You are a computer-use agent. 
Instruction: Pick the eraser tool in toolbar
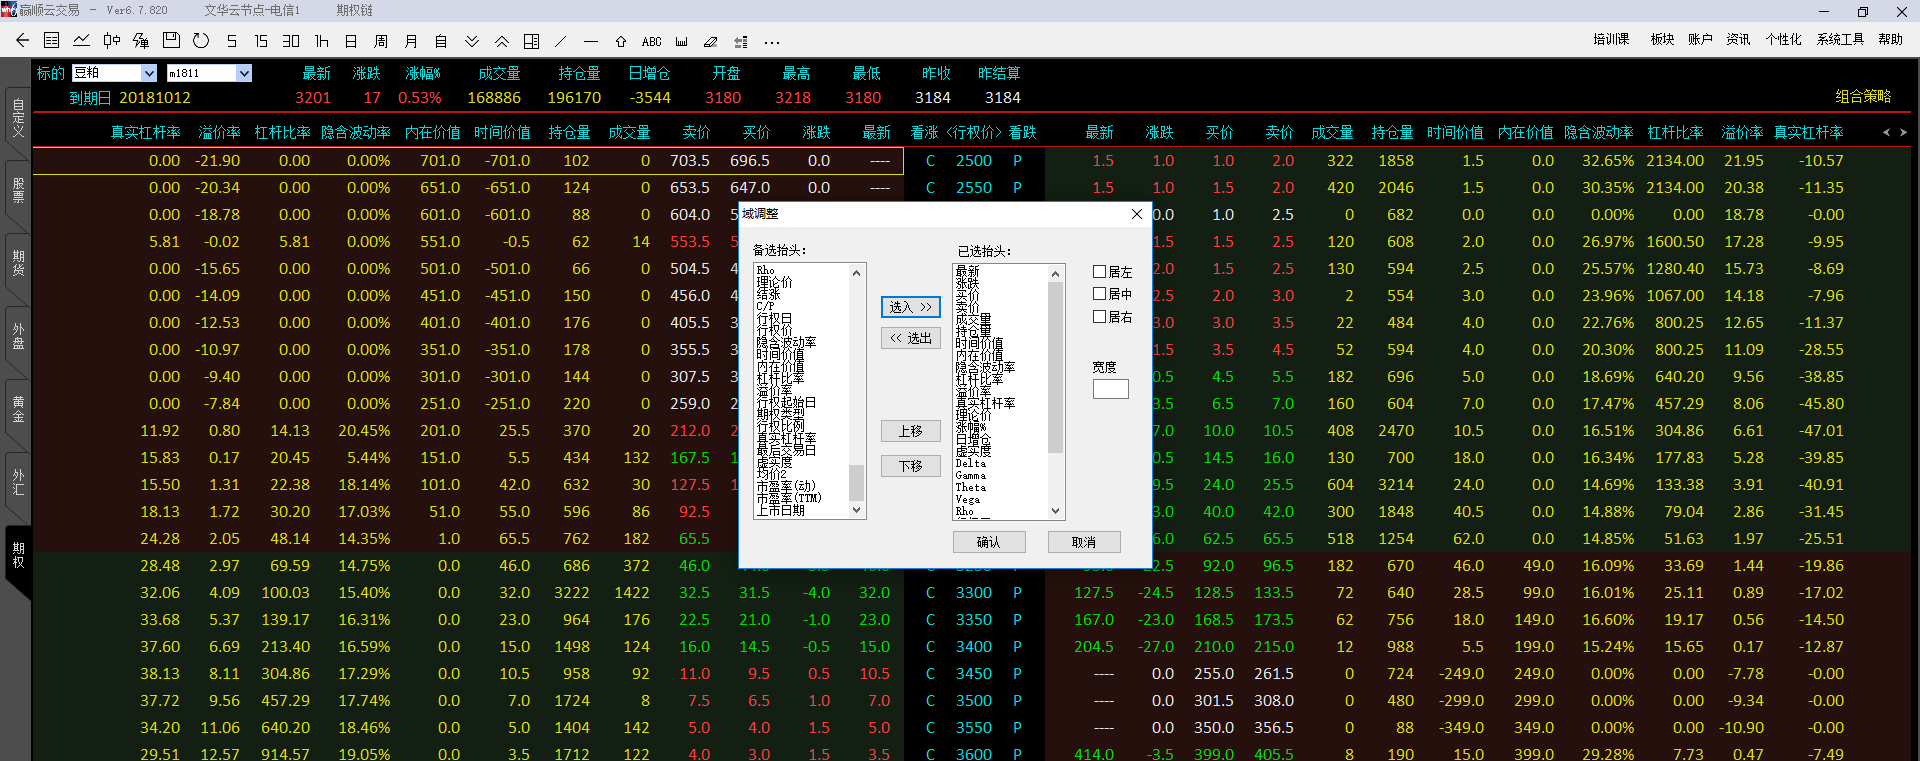(711, 42)
